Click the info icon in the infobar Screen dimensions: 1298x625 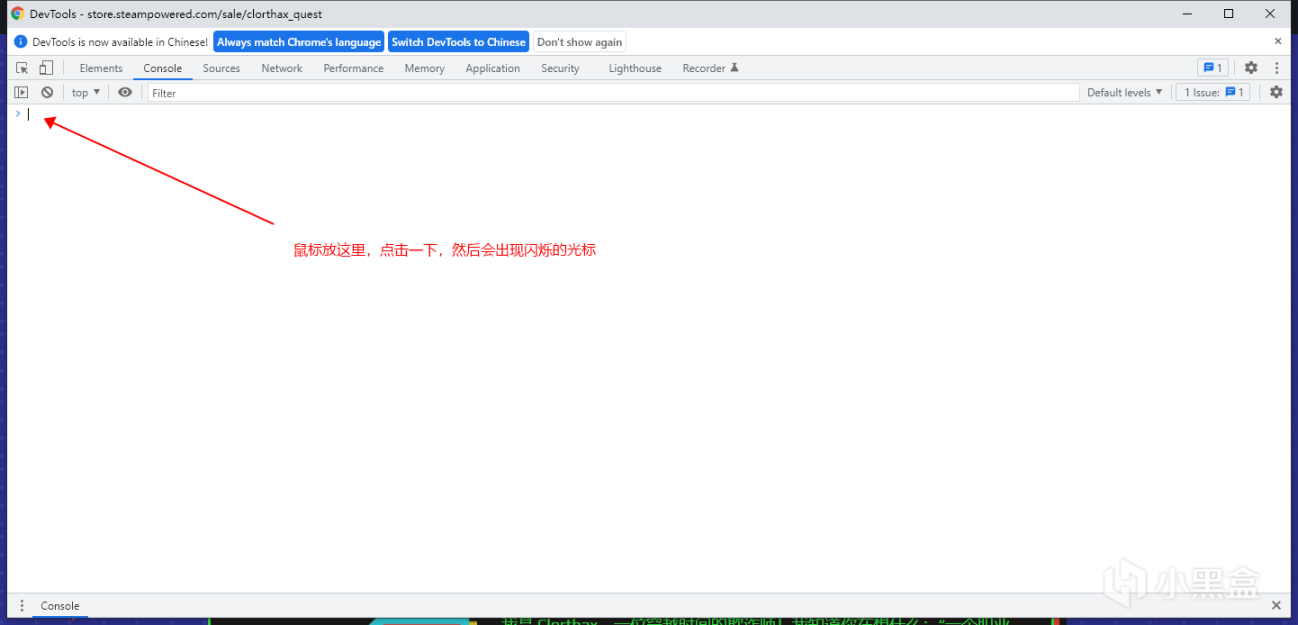20,42
